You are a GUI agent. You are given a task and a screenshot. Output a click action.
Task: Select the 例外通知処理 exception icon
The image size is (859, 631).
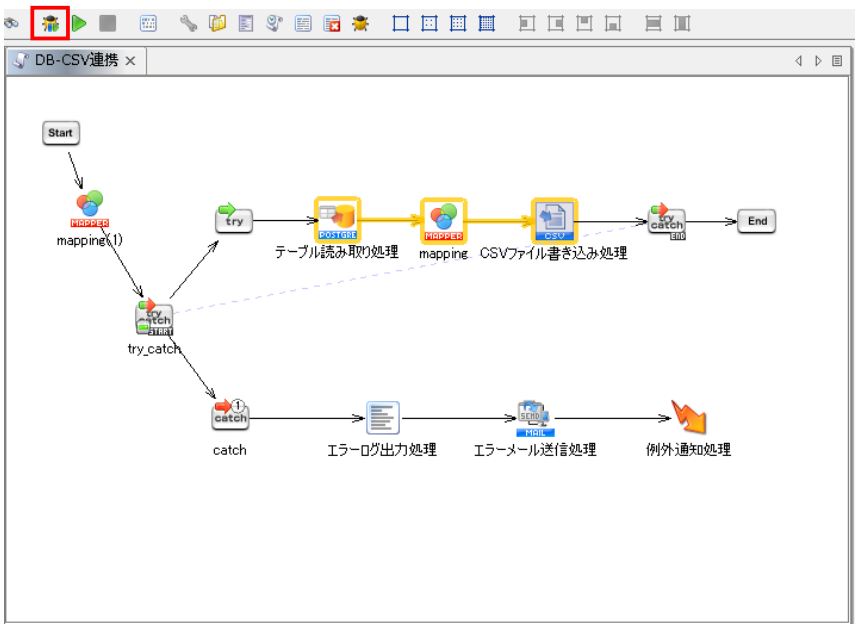(688, 417)
